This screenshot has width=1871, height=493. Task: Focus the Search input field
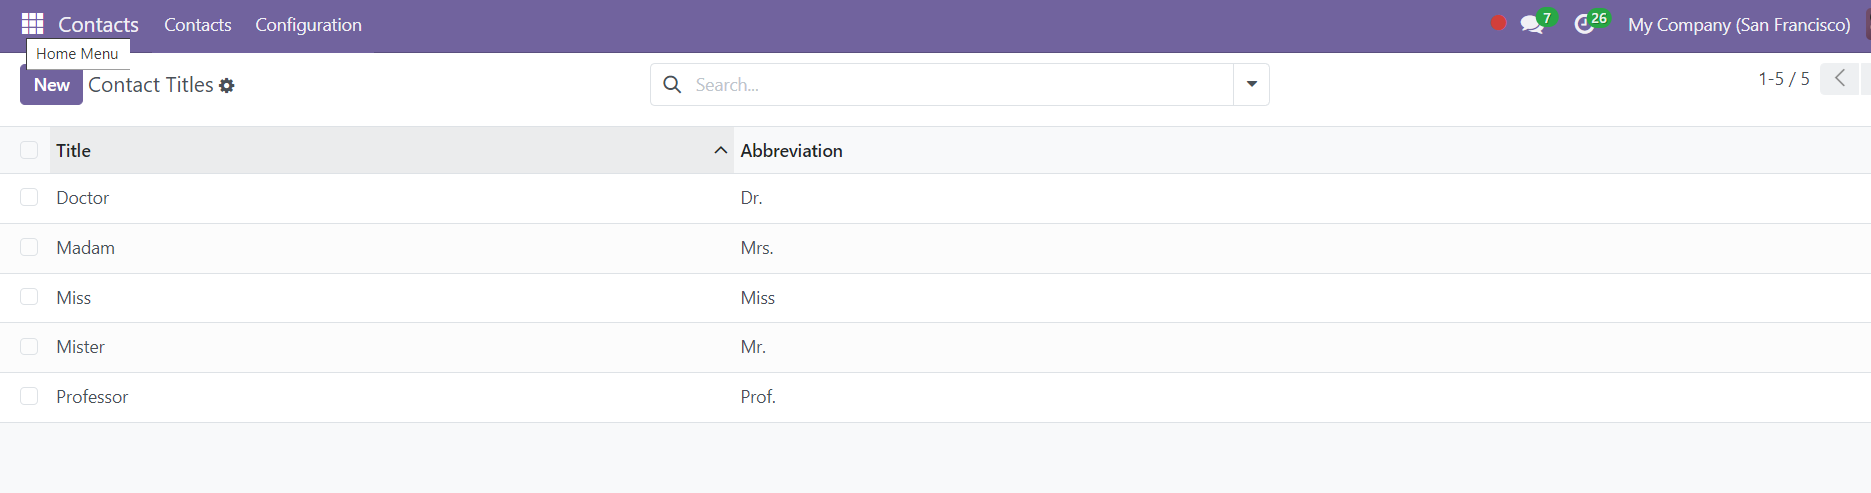click(x=960, y=85)
